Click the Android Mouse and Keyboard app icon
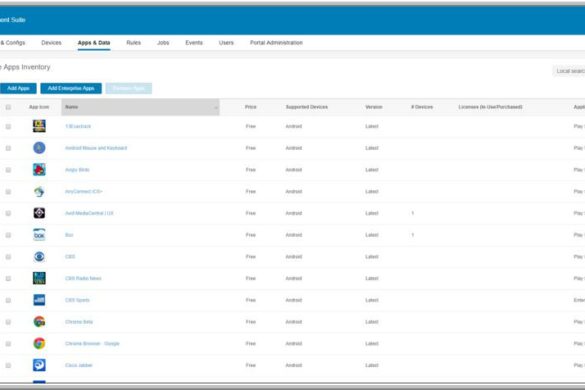 click(x=39, y=148)
